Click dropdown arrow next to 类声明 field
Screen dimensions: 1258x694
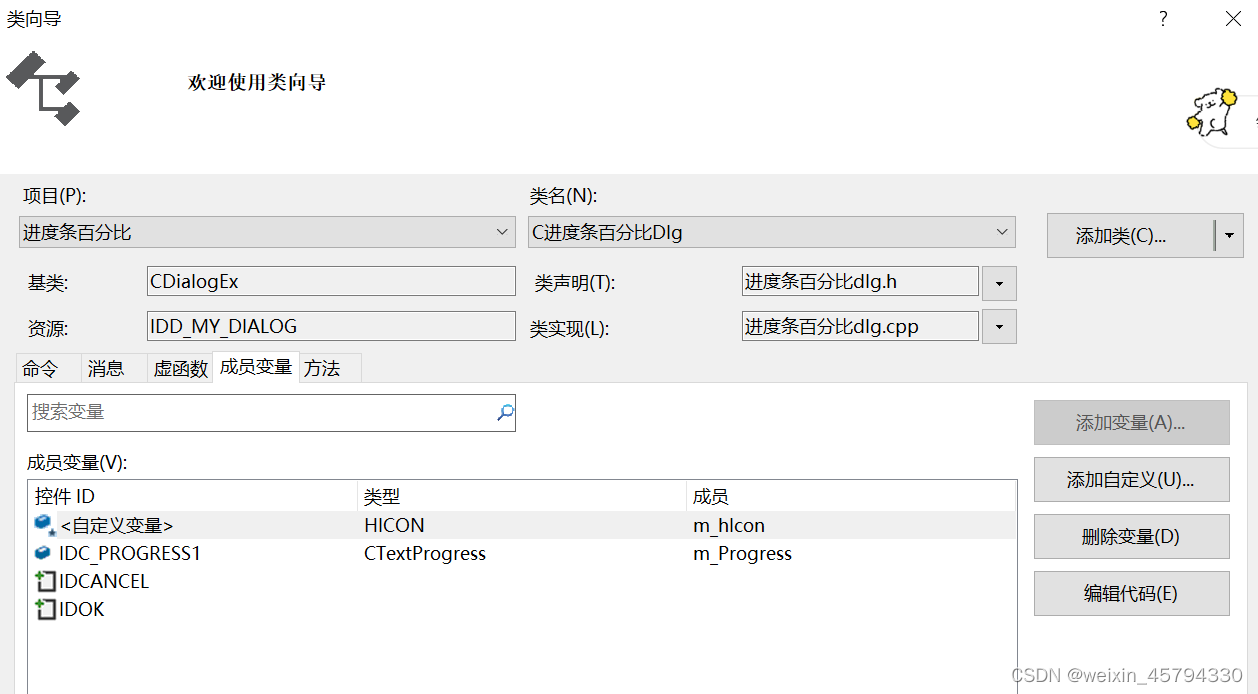pos(998,282)
